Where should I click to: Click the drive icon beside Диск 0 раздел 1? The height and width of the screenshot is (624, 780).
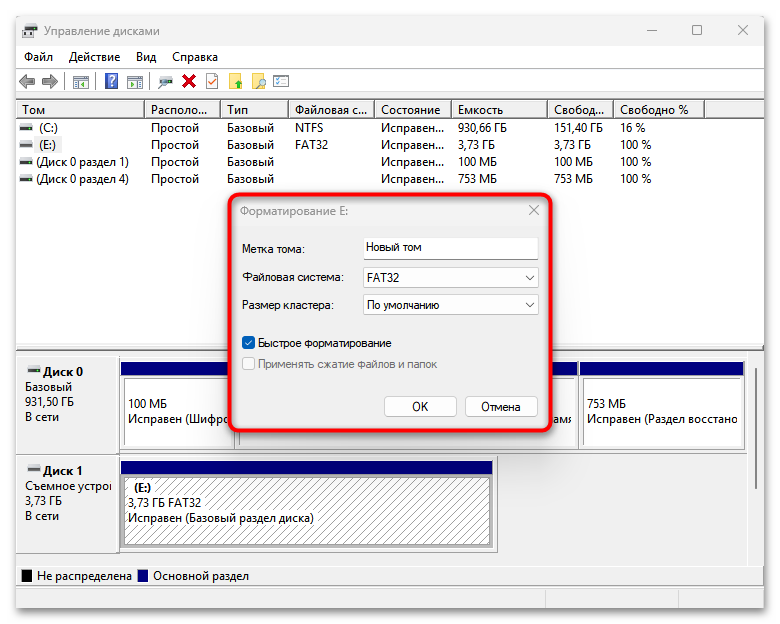(x=26, y=162)
